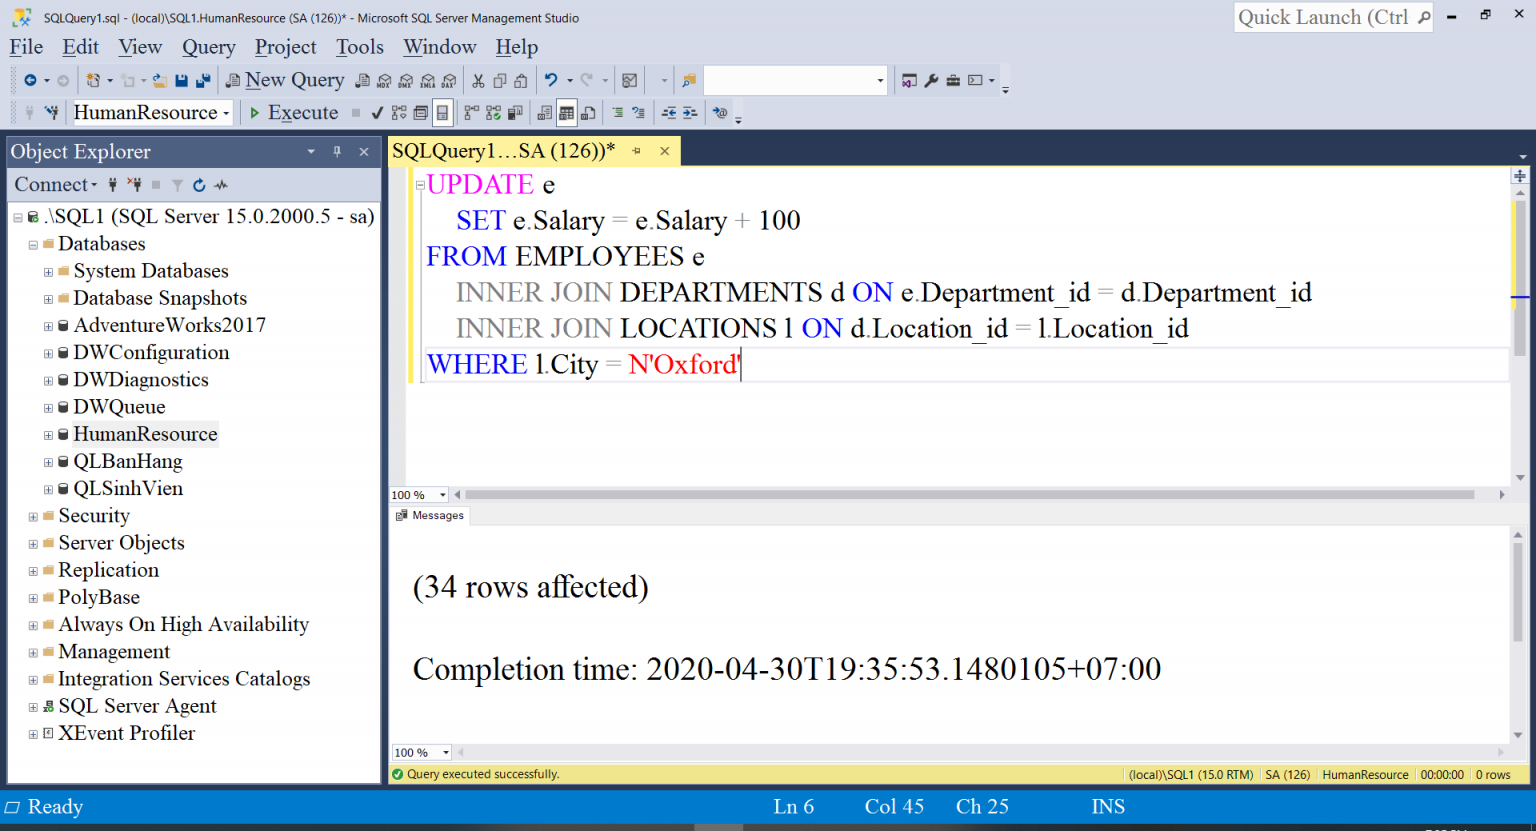Click the editor's horizontal scrollbar
1536x831 pixels.
968,495
